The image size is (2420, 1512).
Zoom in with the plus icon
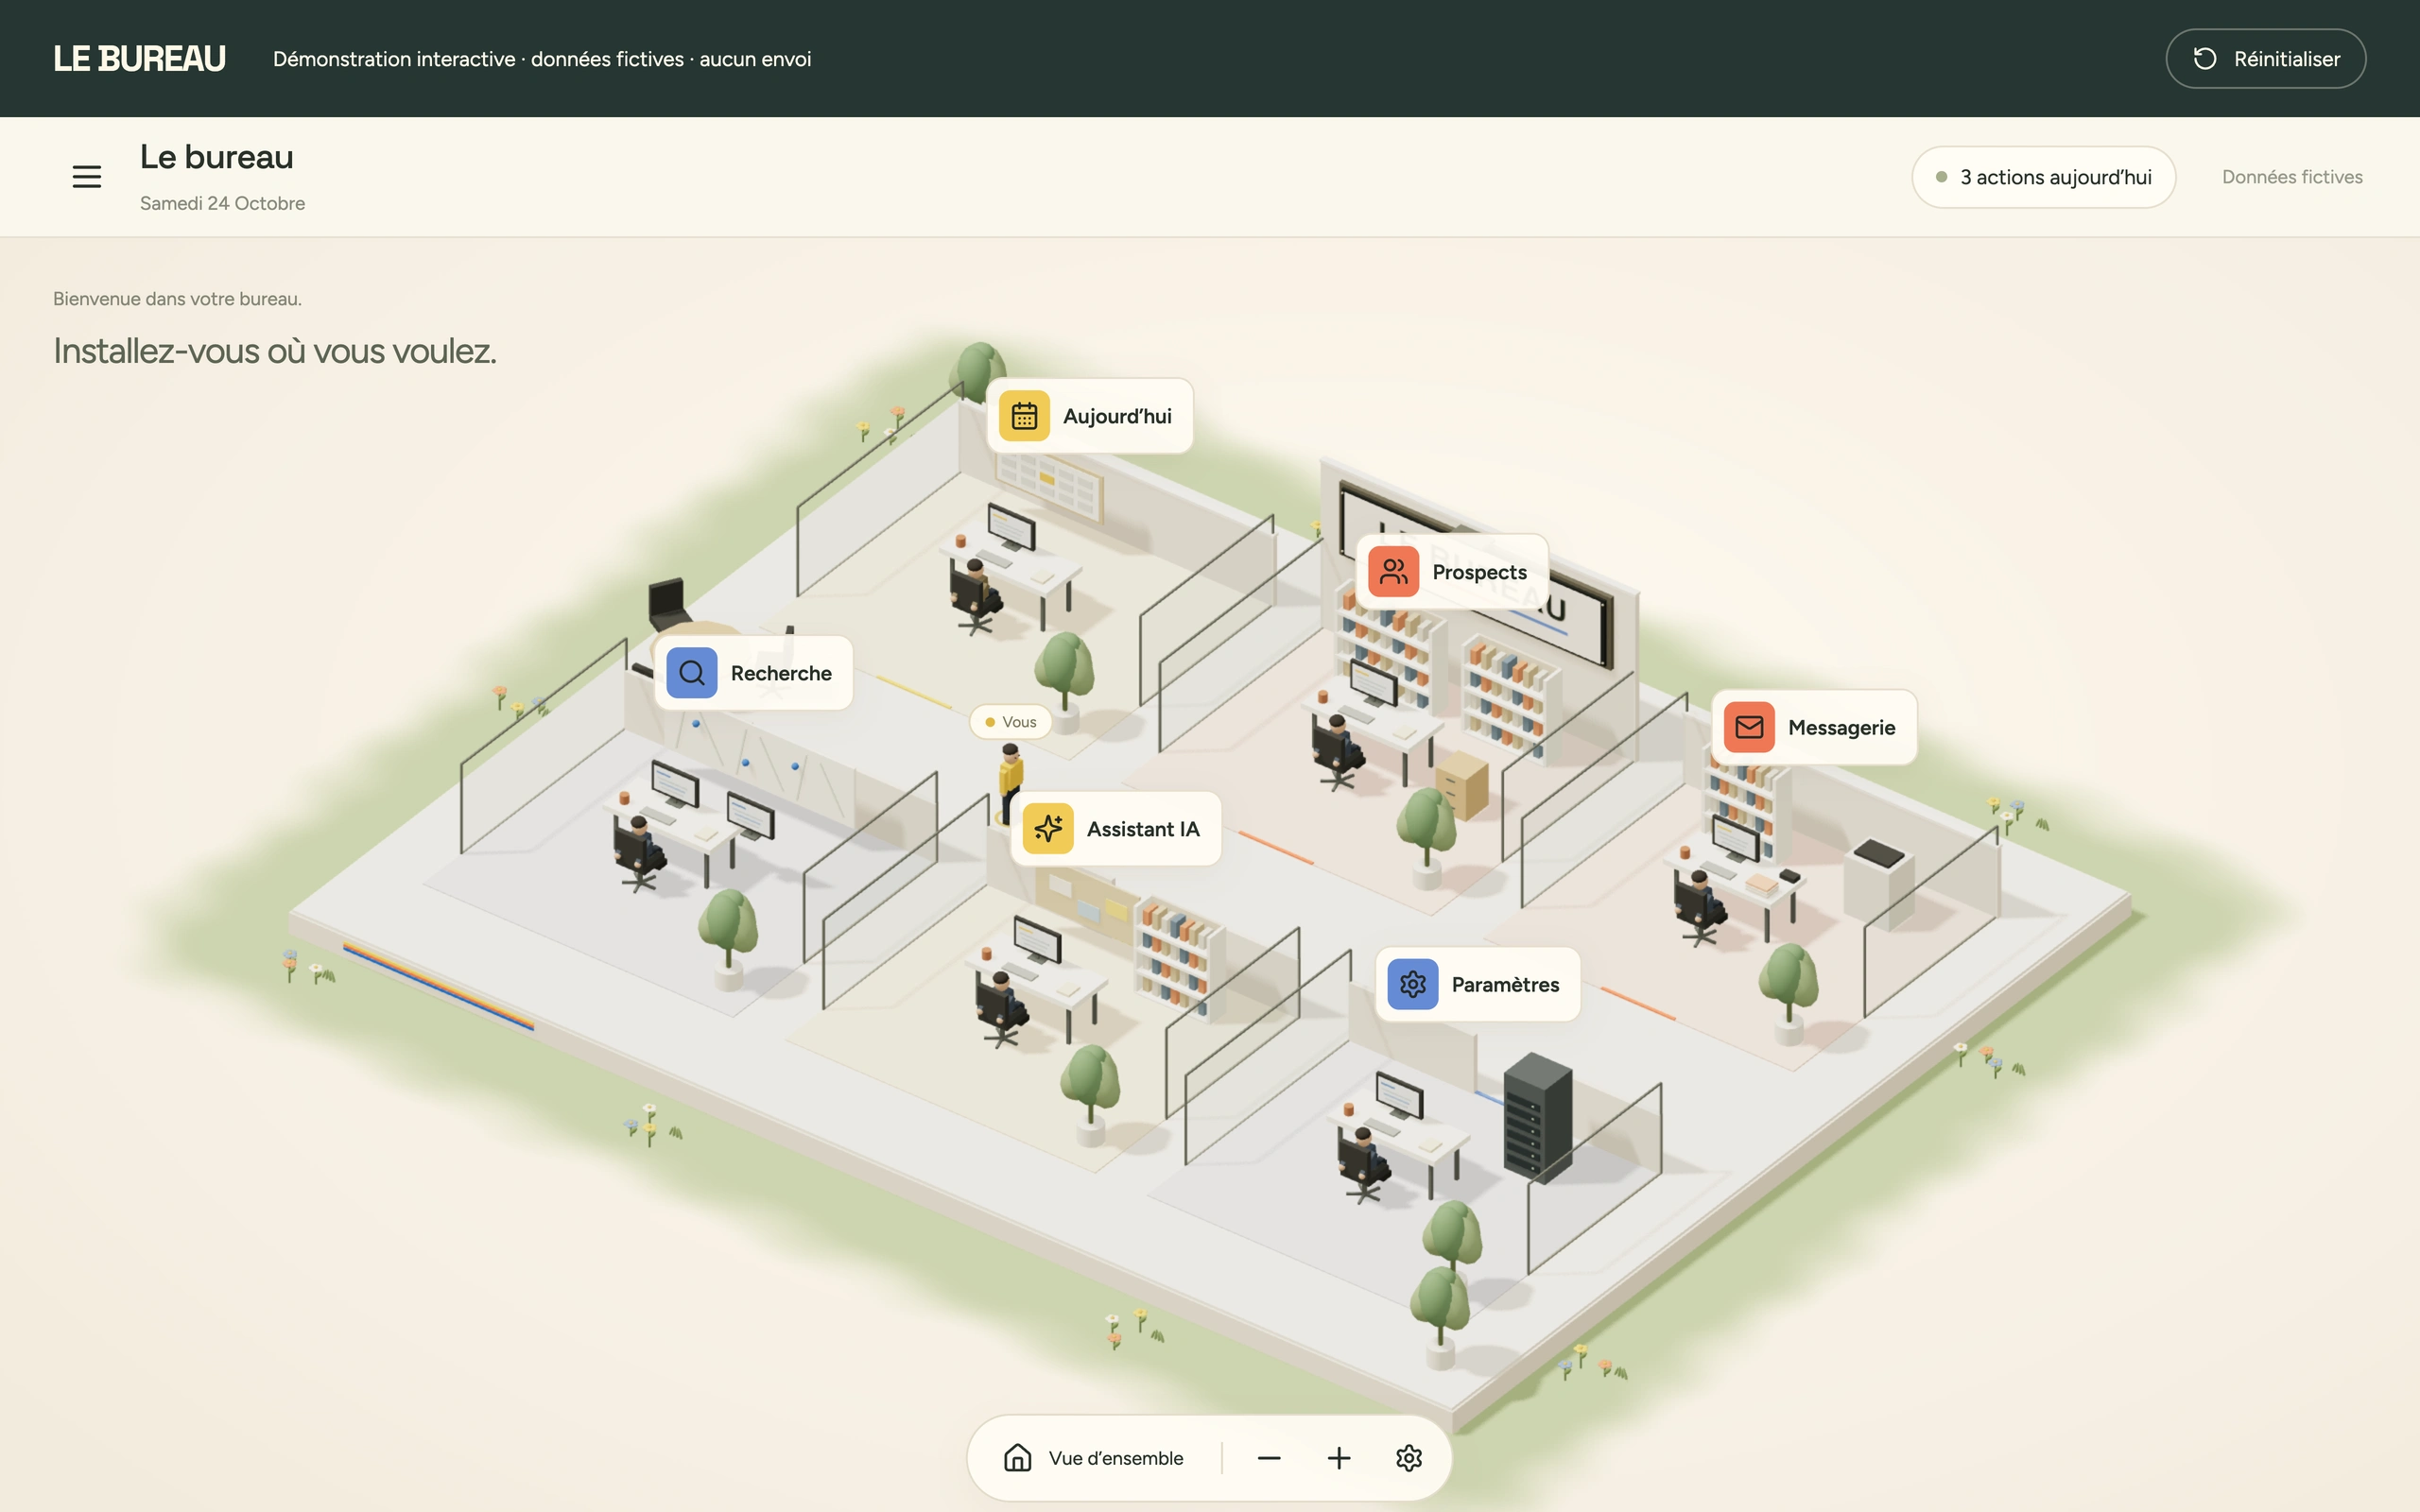pos(1339,1458)
